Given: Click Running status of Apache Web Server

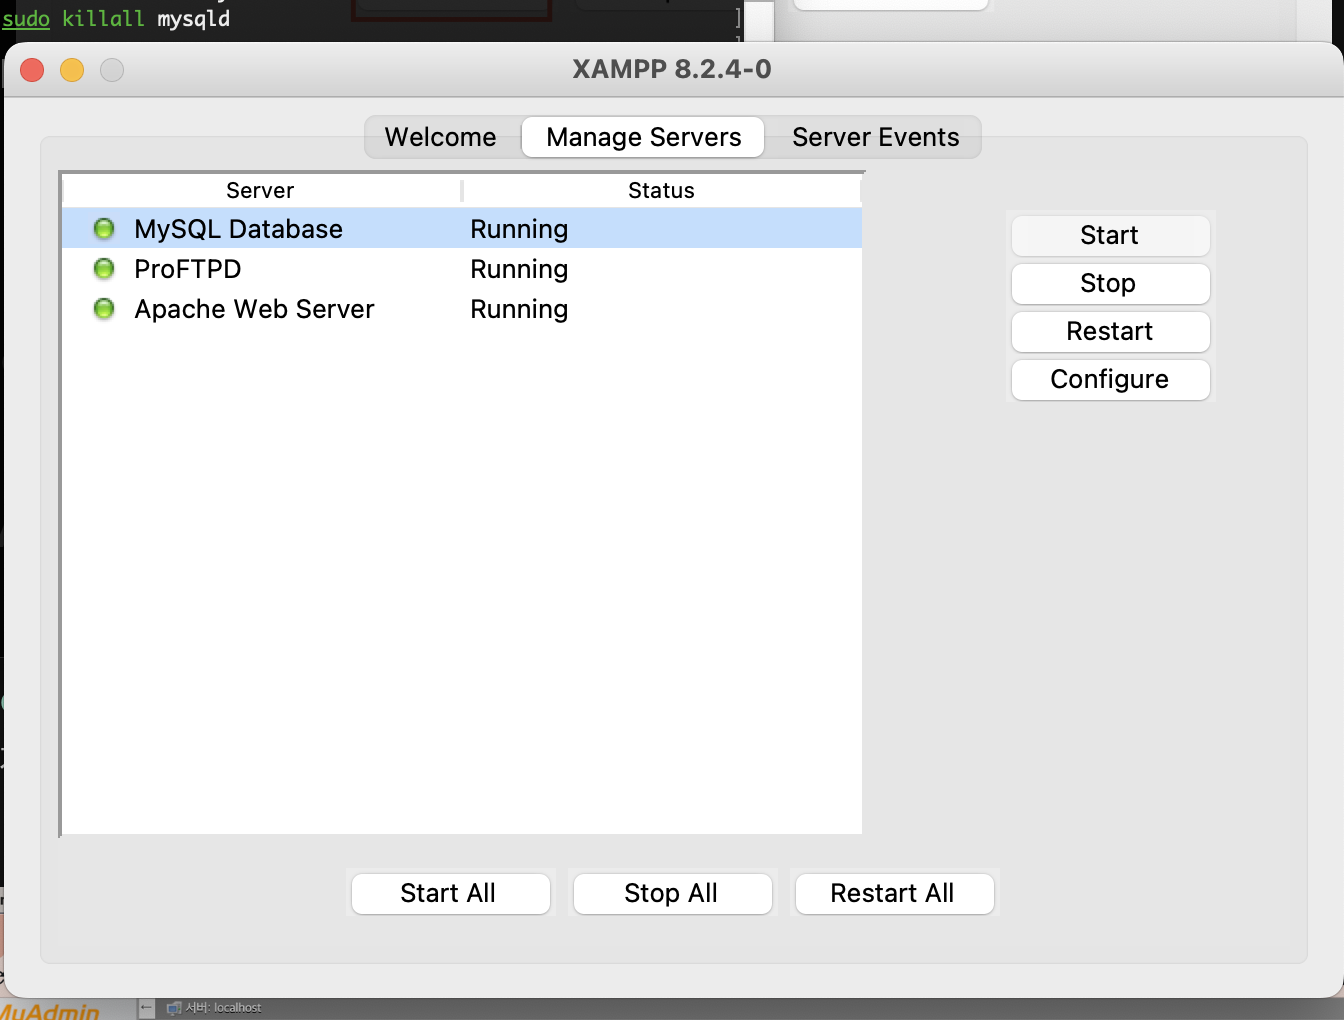Looking at the screenshot, I should (x=519, y=309).
